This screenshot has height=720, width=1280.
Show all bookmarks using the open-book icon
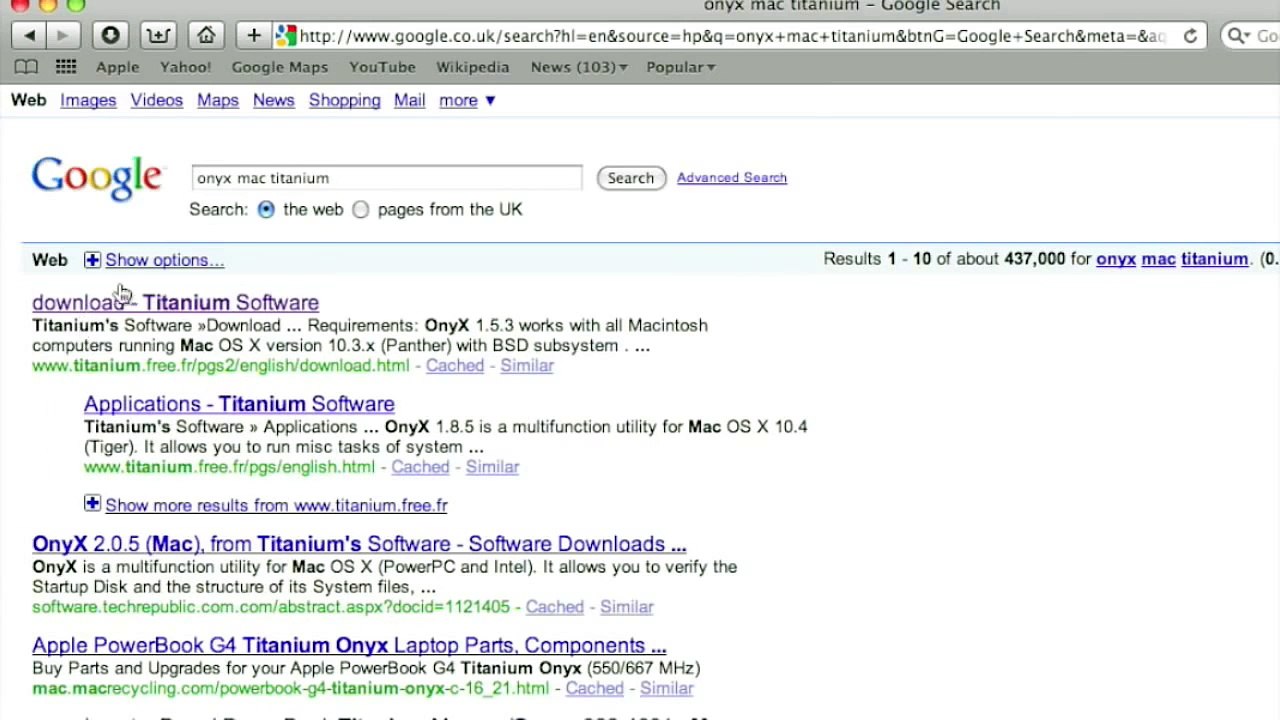(x=26, y=67)
